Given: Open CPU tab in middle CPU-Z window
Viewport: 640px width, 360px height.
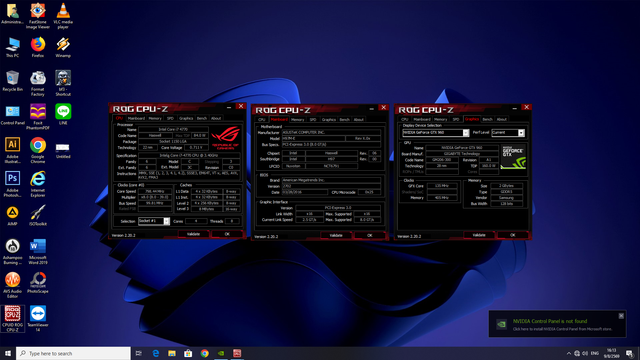Looking at the screenshot, I should pos(262,120).
